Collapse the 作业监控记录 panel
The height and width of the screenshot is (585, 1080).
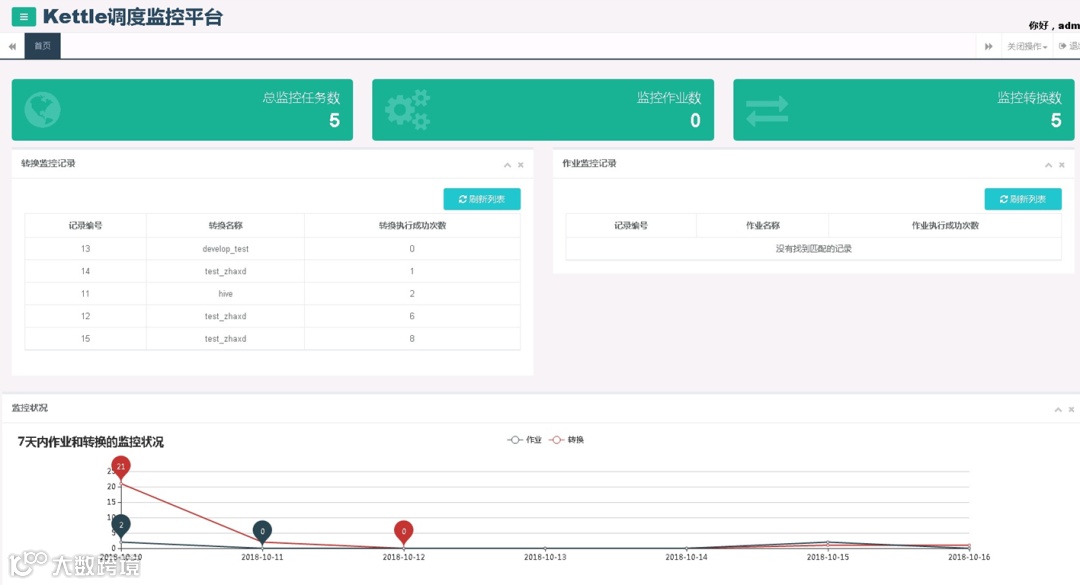click(x=1048, y=165)
